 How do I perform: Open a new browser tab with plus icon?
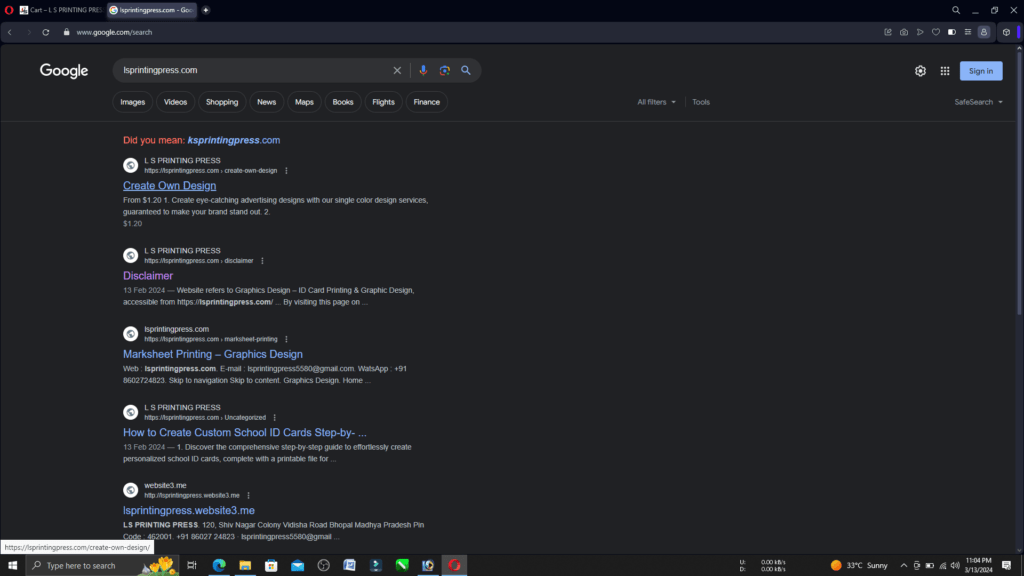pyautogui.click(x=206, y=10)
